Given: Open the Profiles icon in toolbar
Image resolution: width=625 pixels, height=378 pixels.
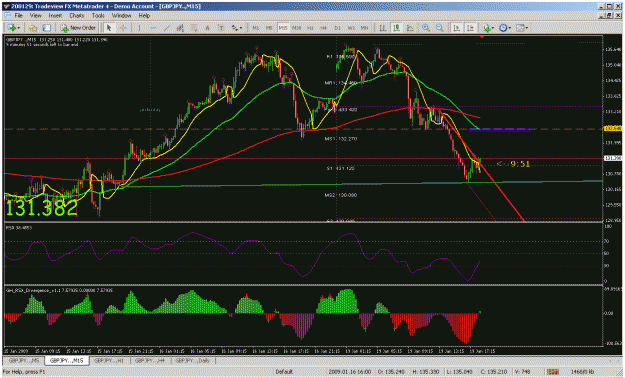Looking at the screenshot, I should click(32, 28).
